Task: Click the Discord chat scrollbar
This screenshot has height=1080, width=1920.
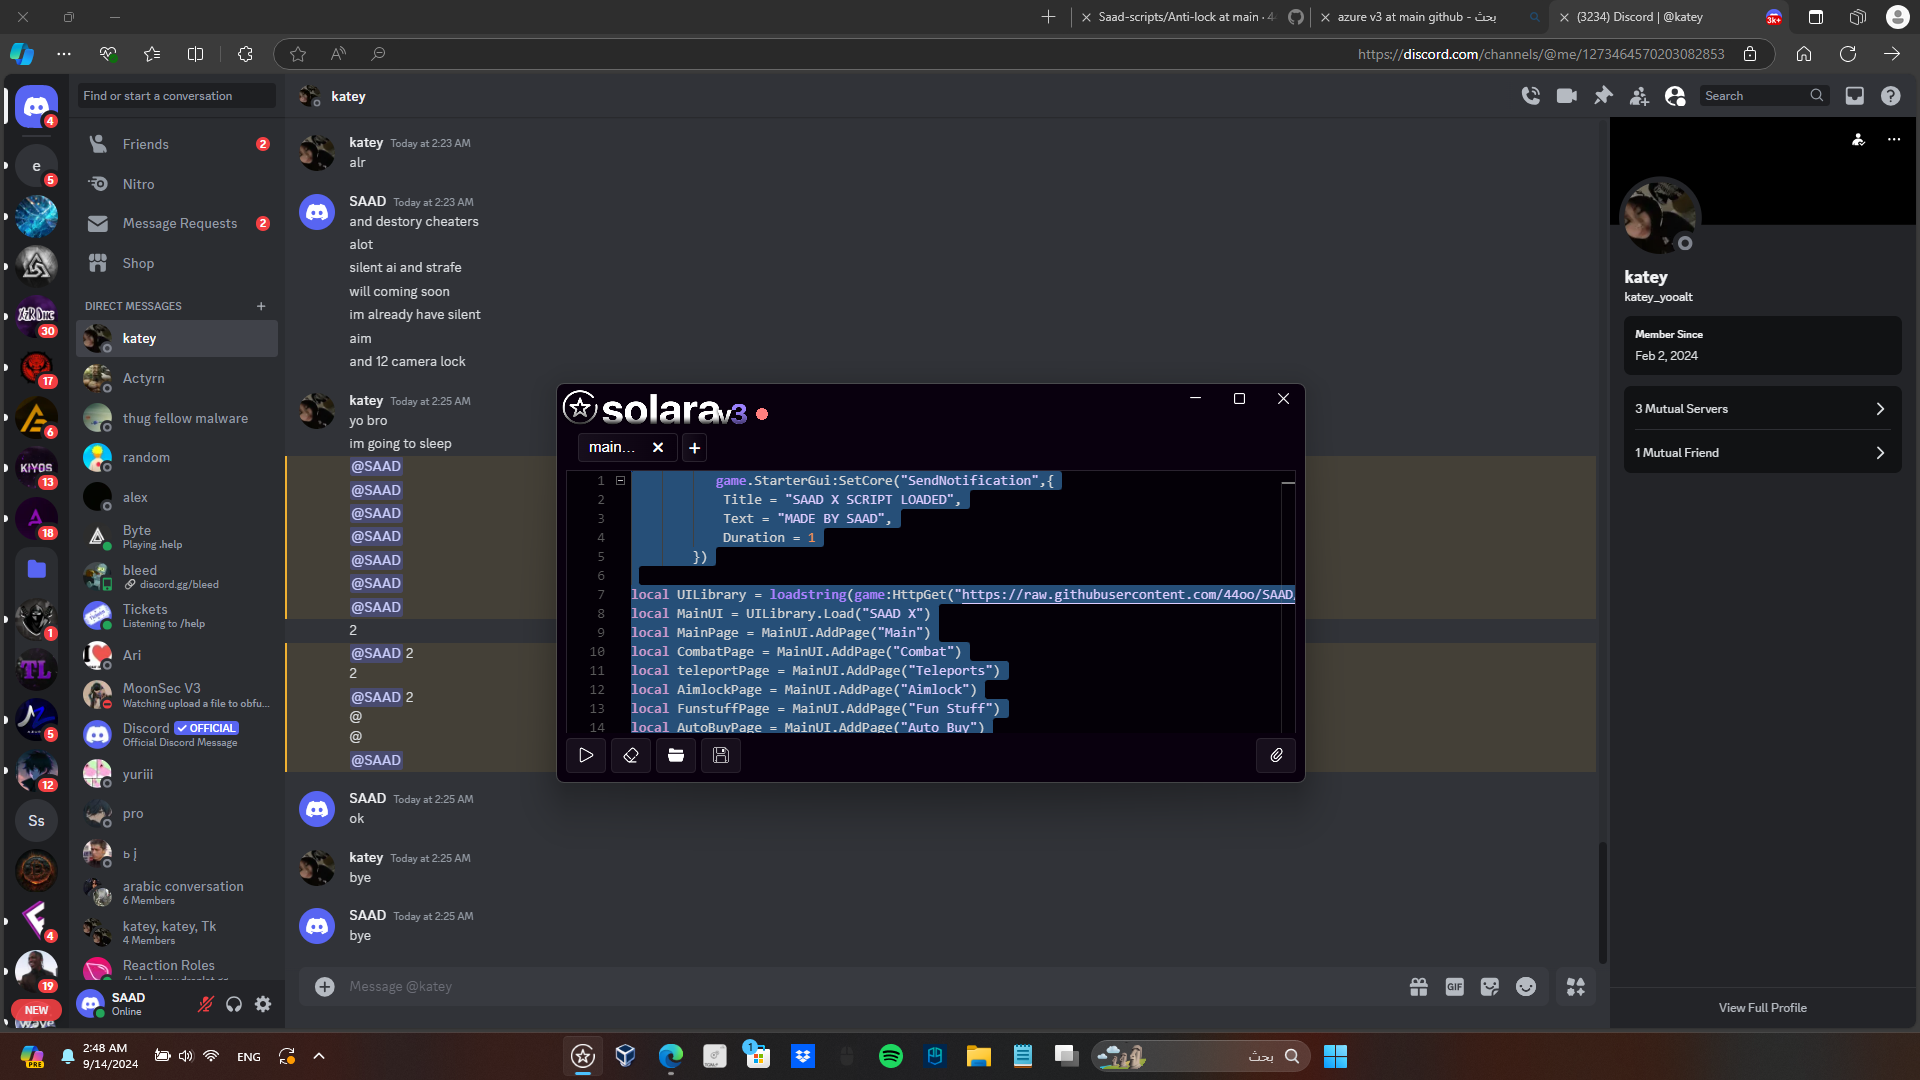Action: click(x=1603, y=902)
